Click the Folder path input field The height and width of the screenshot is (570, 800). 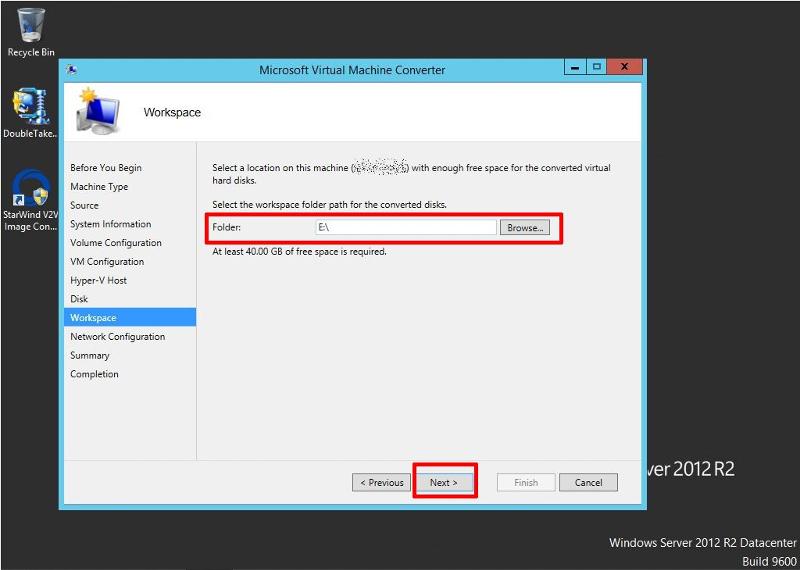pyautogui.click(x=406, y=228)
